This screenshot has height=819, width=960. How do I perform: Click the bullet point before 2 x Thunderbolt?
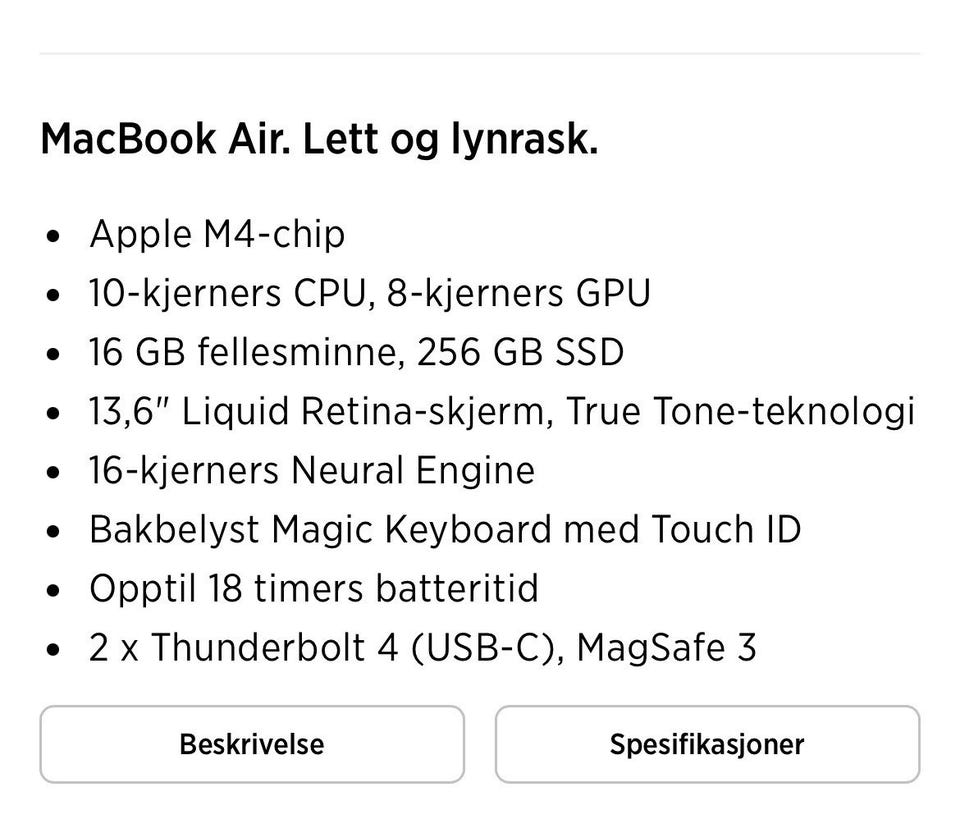coord(53,650)
